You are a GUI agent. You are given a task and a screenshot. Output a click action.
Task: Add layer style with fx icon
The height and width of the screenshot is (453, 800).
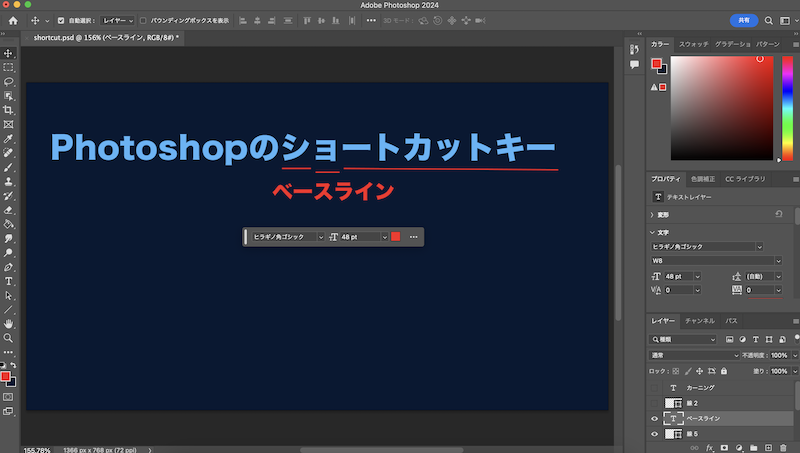(x=710, y=448)
